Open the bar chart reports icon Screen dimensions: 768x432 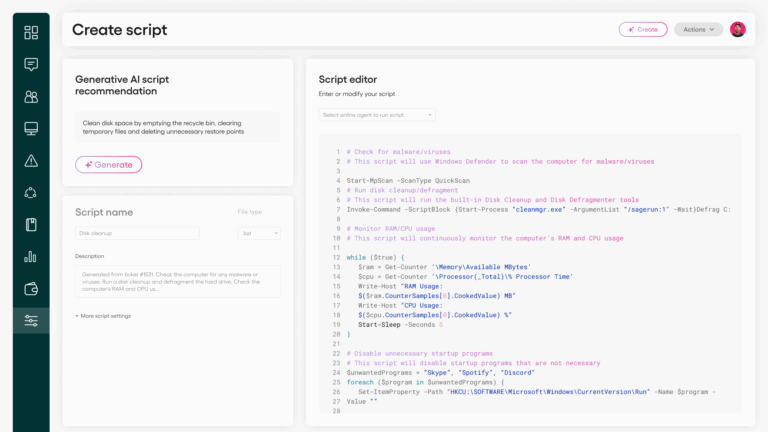point(31,257)
